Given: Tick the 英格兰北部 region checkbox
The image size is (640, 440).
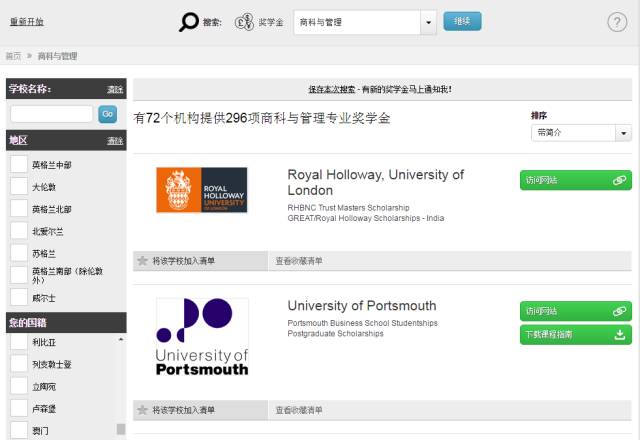Looking at the screenshot, I should click(19, 209).
